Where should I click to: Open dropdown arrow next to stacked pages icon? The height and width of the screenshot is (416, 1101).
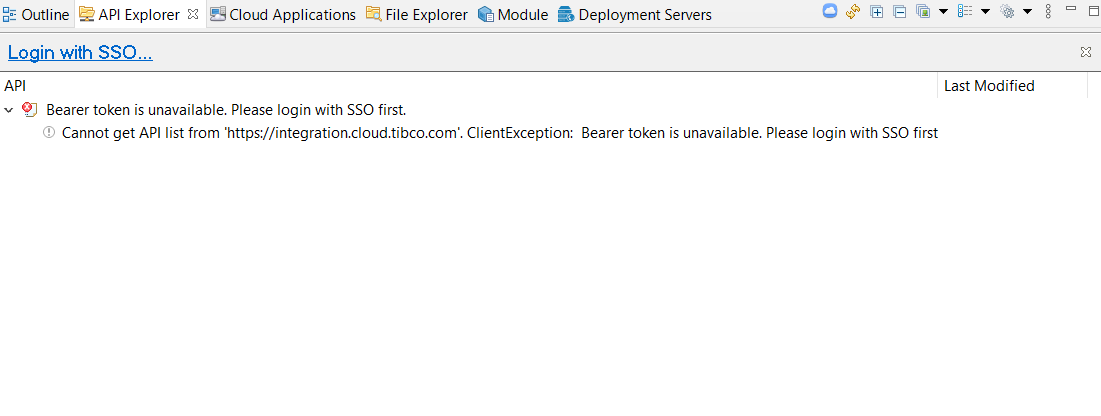click(x=943, y=12)
